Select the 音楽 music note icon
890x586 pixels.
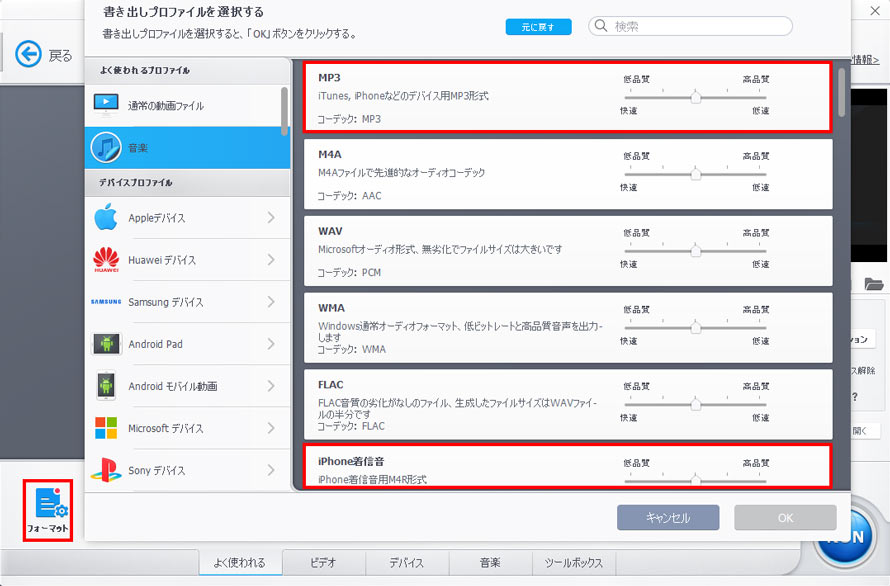106,147
